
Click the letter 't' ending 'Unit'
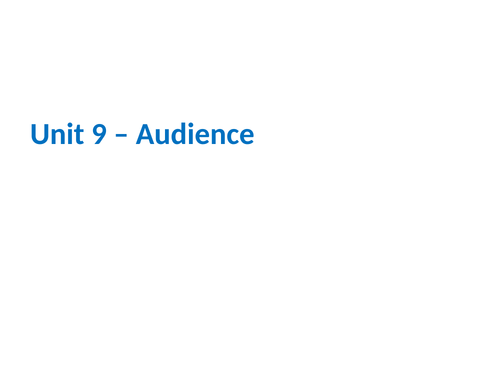[x=79, y=135]
